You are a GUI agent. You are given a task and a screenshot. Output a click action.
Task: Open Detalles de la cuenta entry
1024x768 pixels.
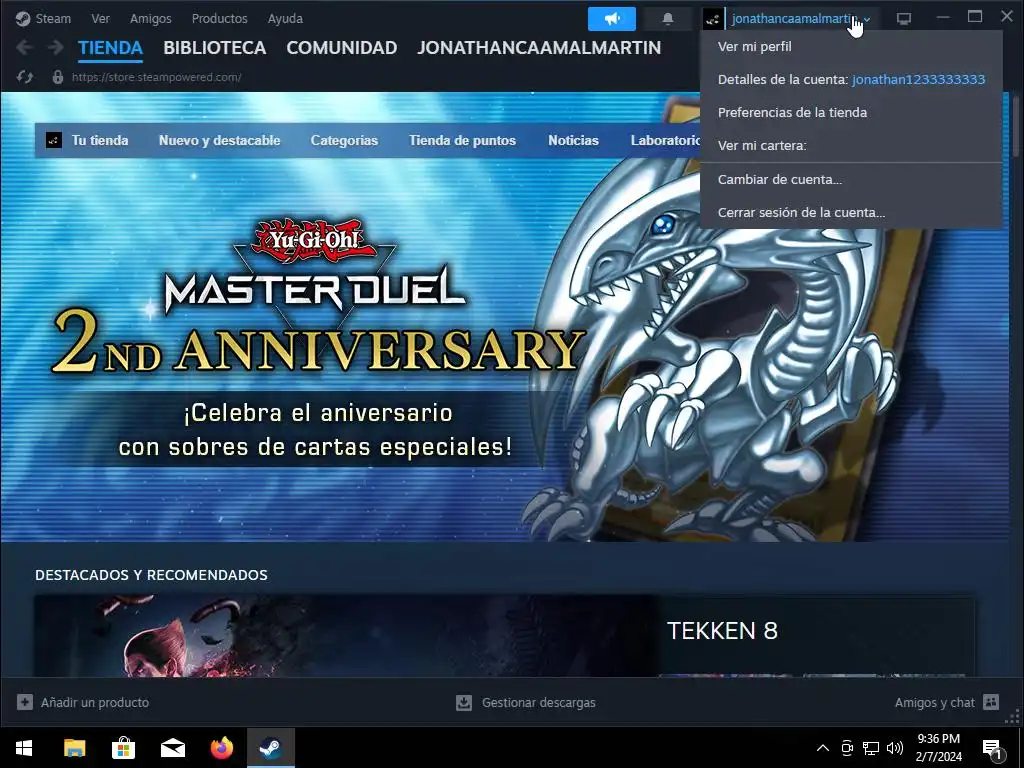(x=851, y=80)
